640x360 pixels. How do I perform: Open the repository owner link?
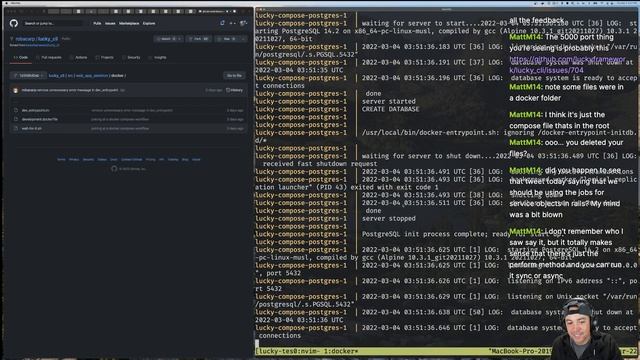(x=25, y=39)
